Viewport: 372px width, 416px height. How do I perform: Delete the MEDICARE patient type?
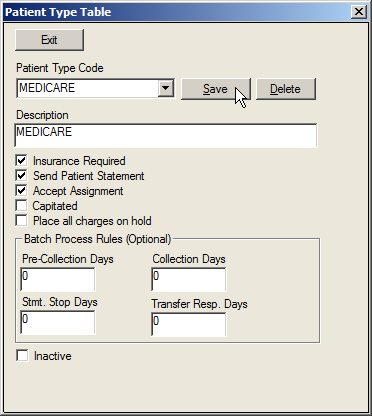(286, 89)
